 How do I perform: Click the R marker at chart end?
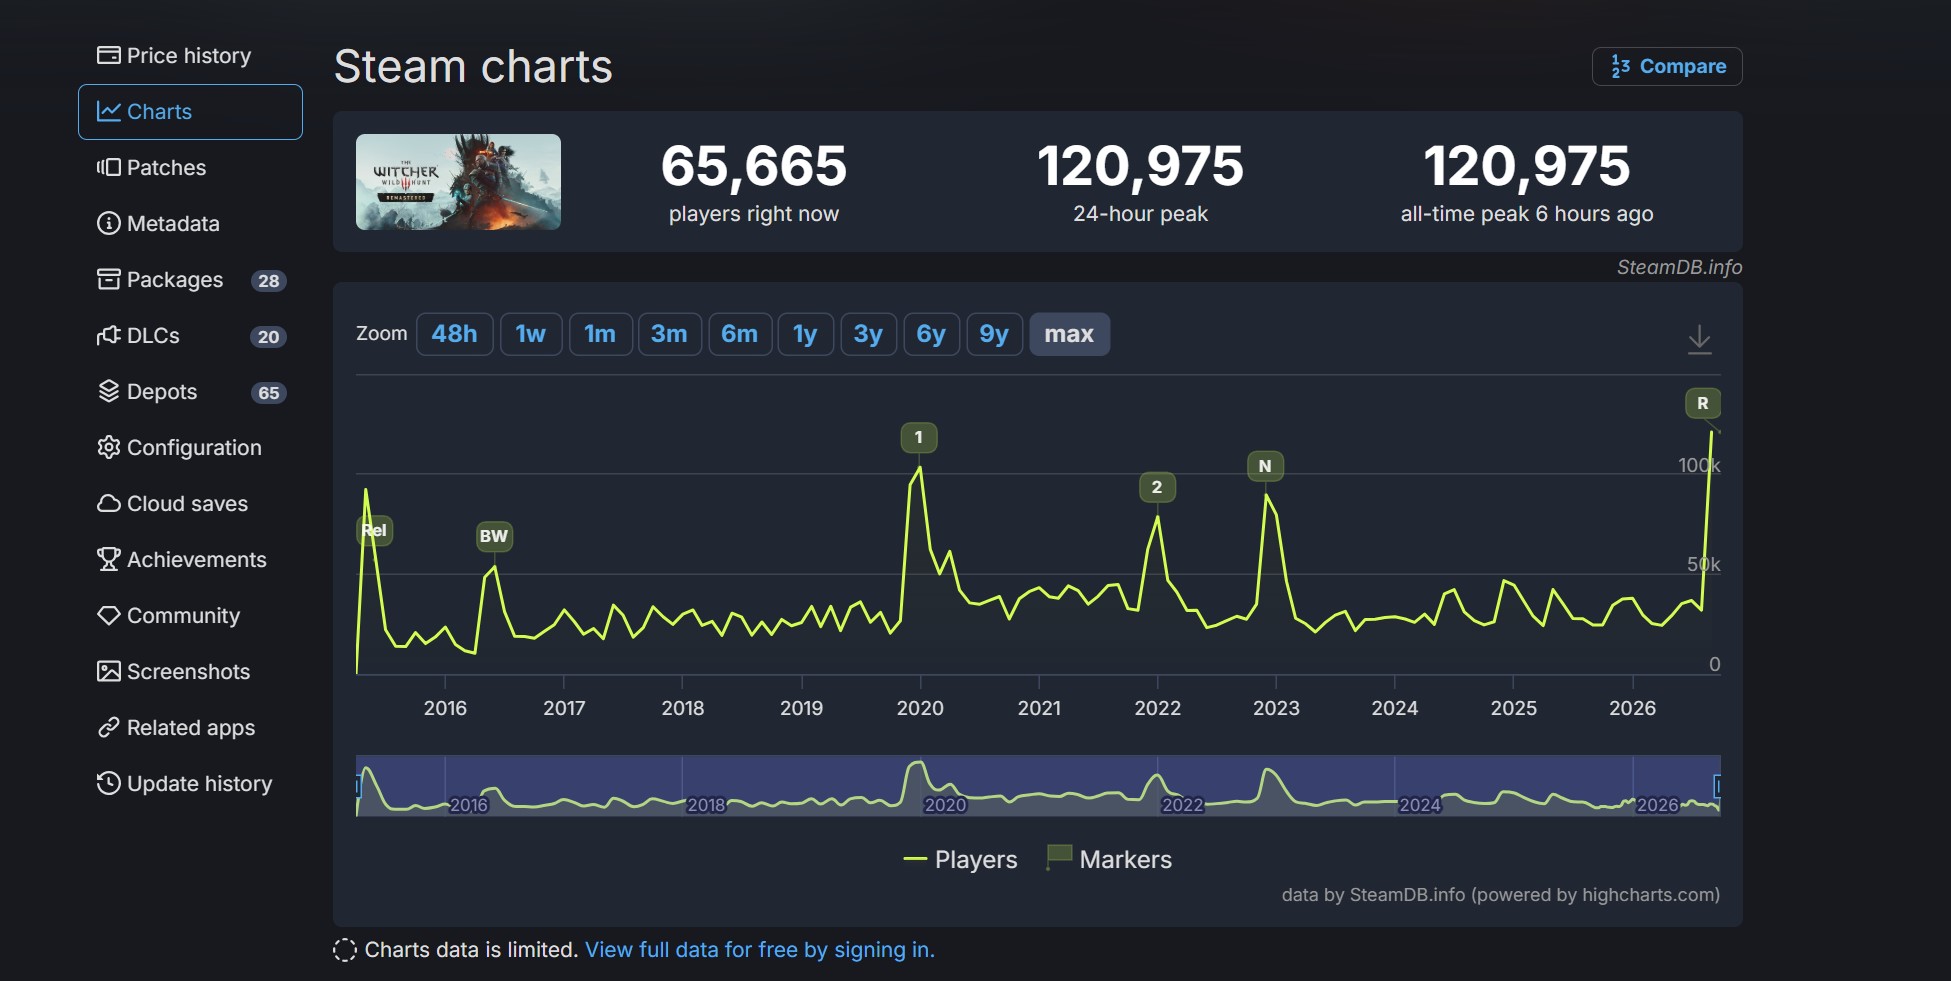(x=1703, y=403)
